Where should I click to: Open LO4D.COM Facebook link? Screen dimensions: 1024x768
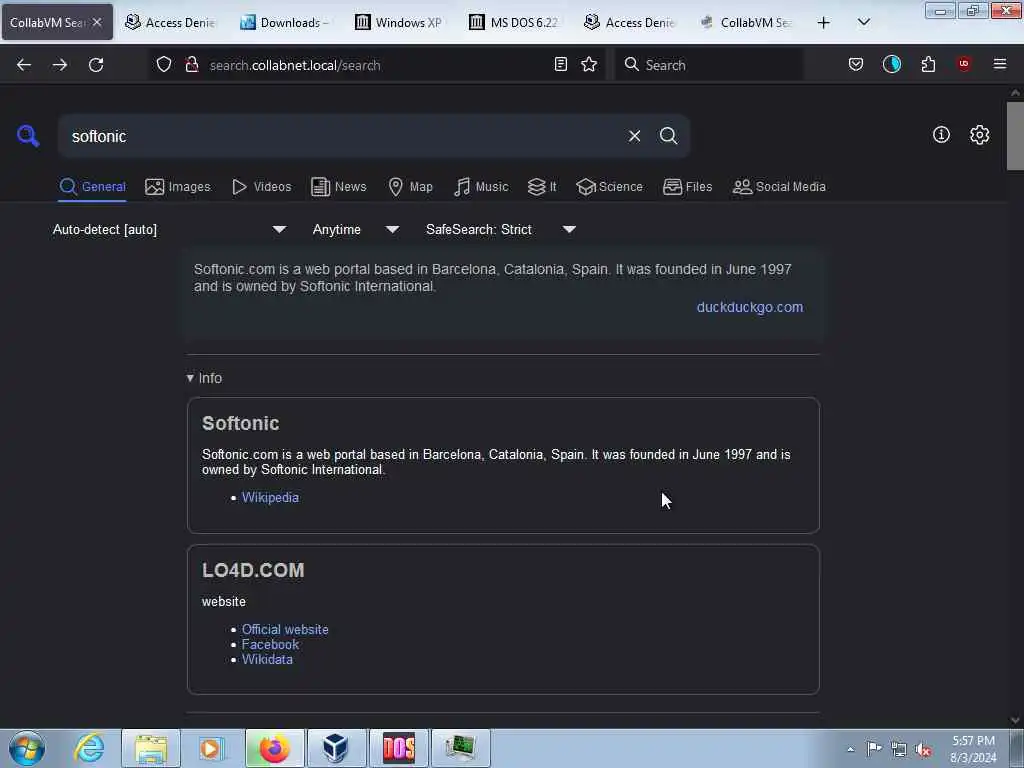(270, 645)
